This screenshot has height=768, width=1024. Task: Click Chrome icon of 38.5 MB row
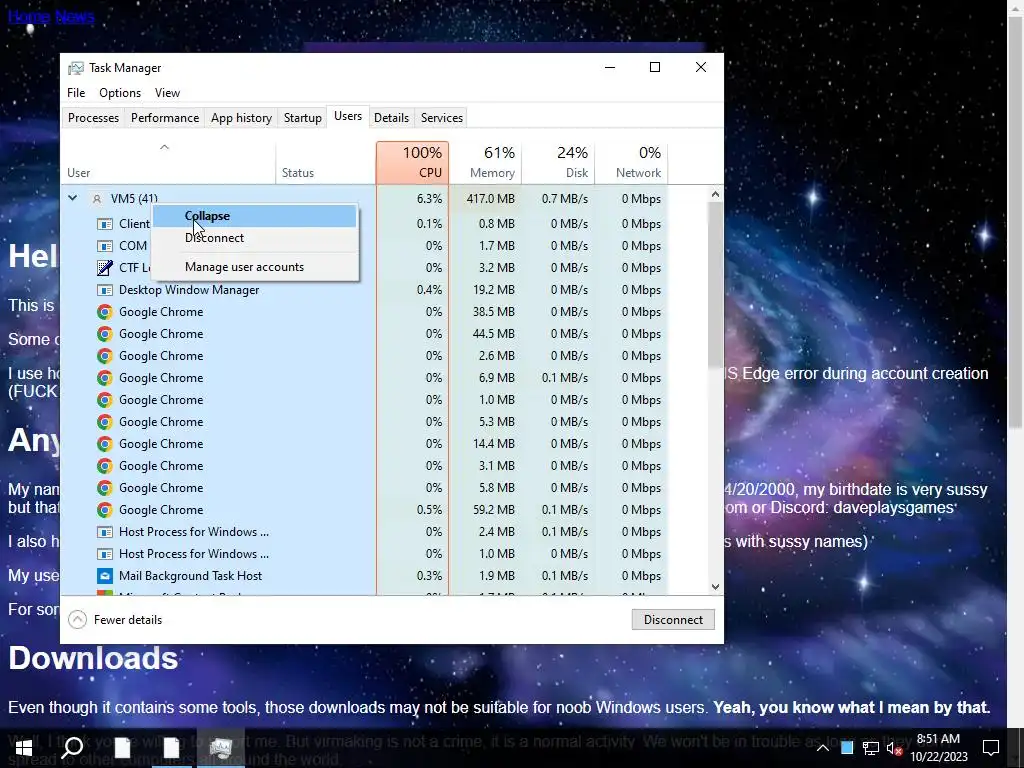tap(104, 312)
